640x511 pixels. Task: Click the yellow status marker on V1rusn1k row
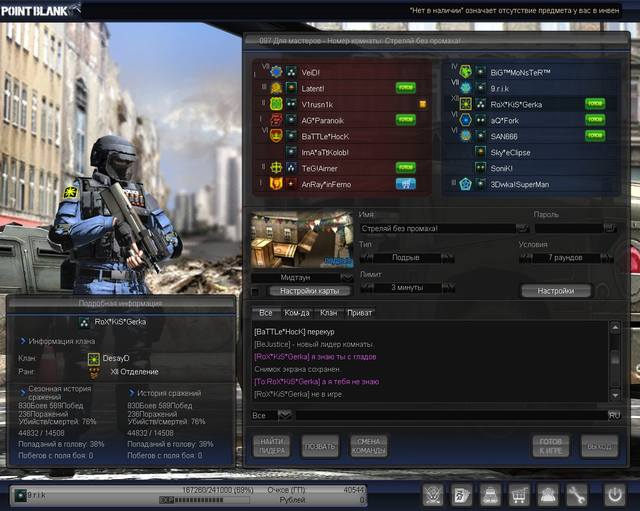(x=423, y=104)
